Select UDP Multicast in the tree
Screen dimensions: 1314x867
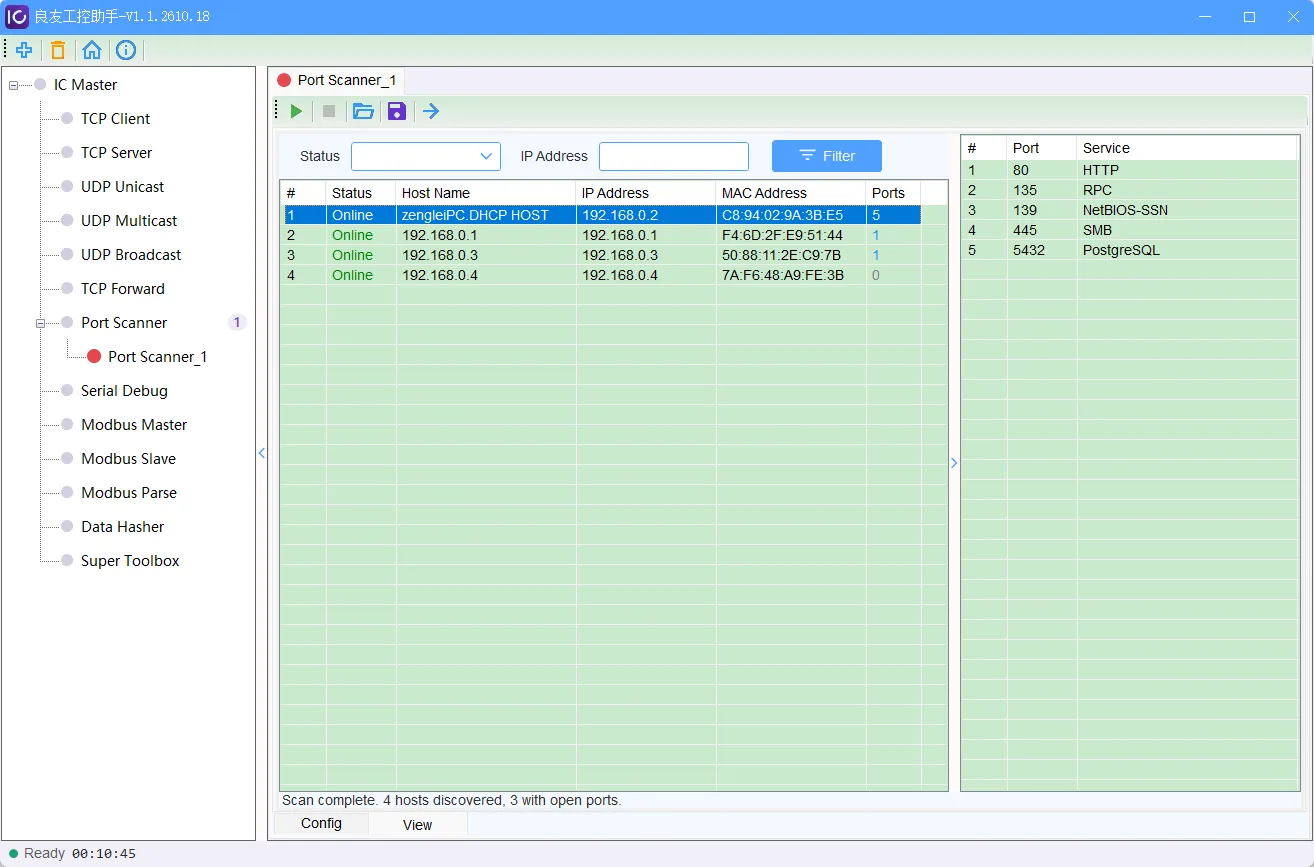pyautogui.click(x=129, y=221)
